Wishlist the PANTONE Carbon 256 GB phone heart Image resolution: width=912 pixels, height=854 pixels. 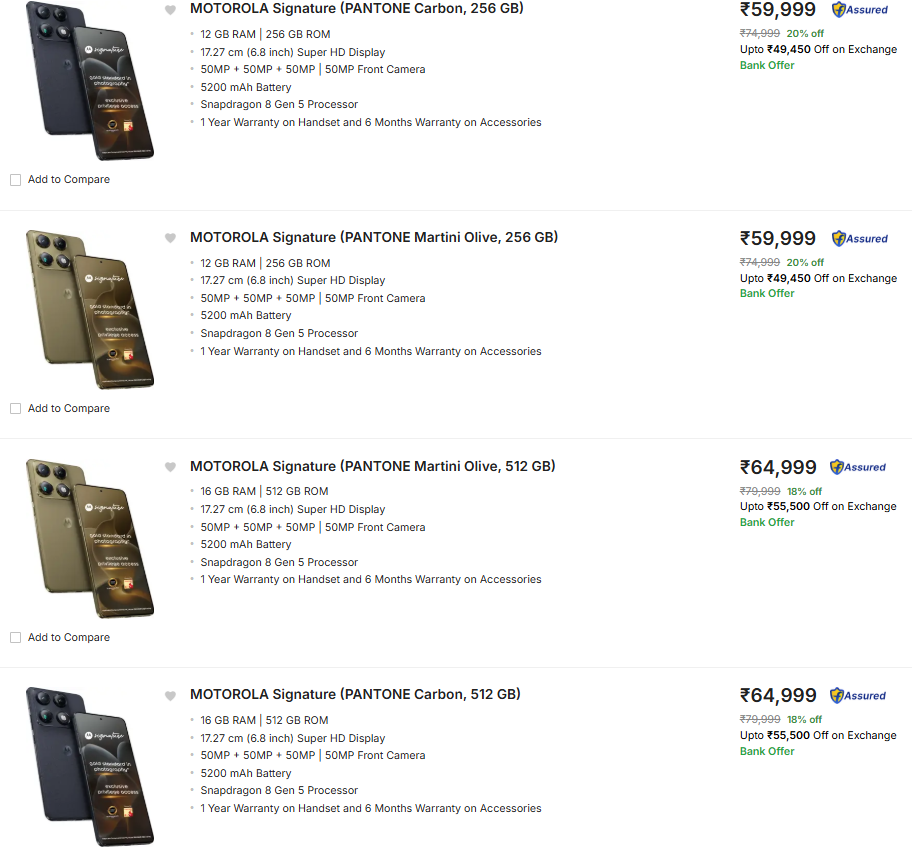[170, 10]
